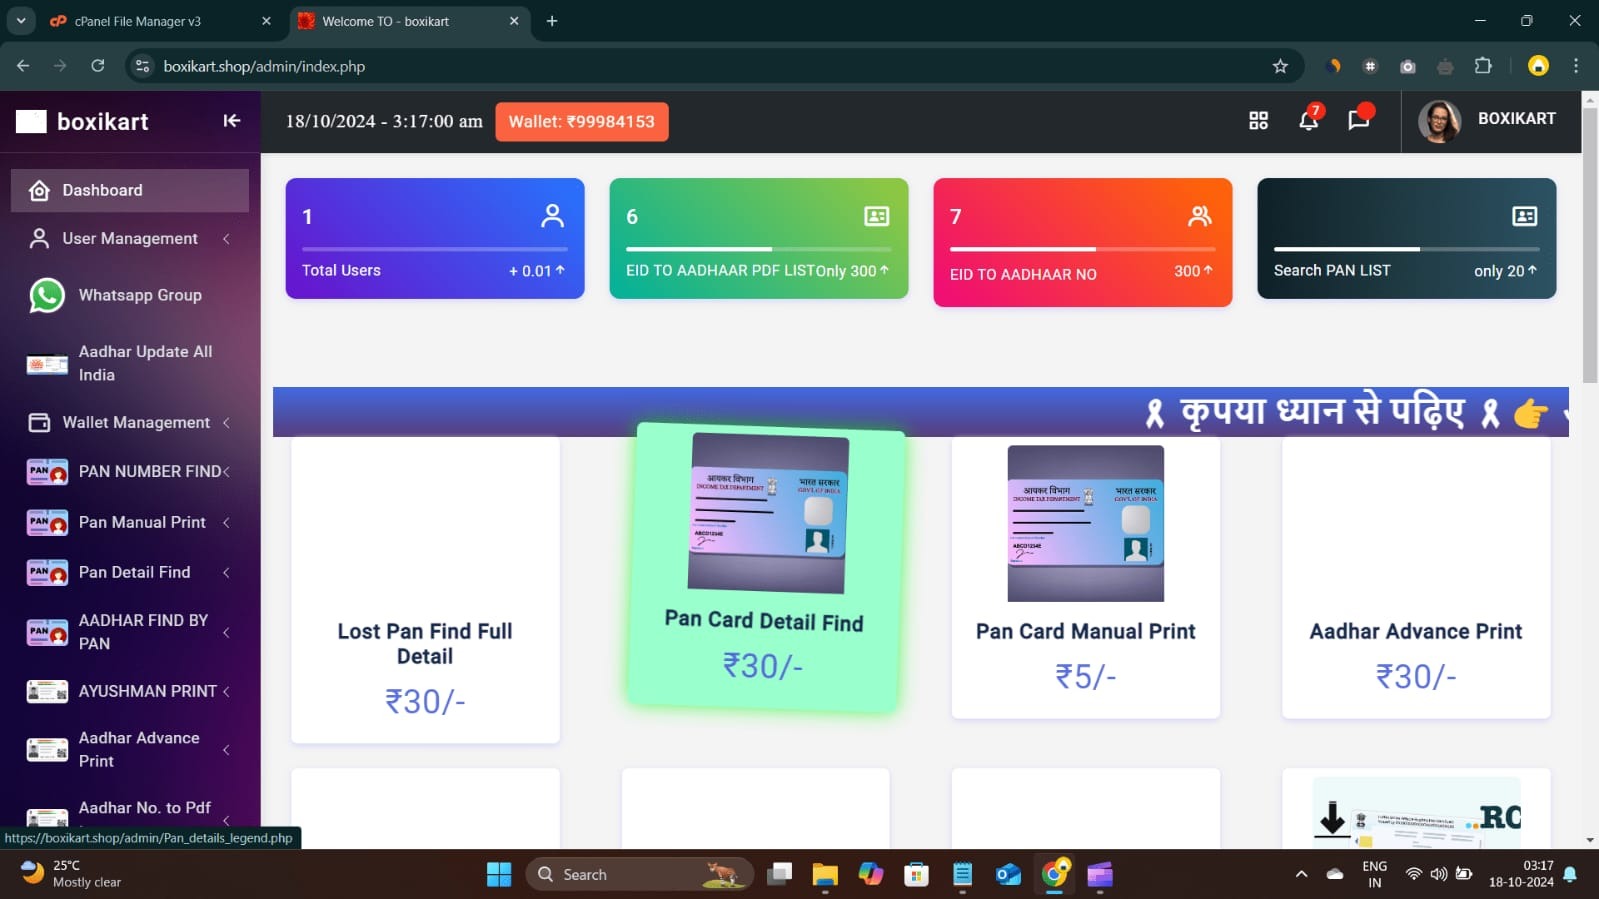
Task: Open the Pan Card Manual Print card
Action: pos(1086,578)
